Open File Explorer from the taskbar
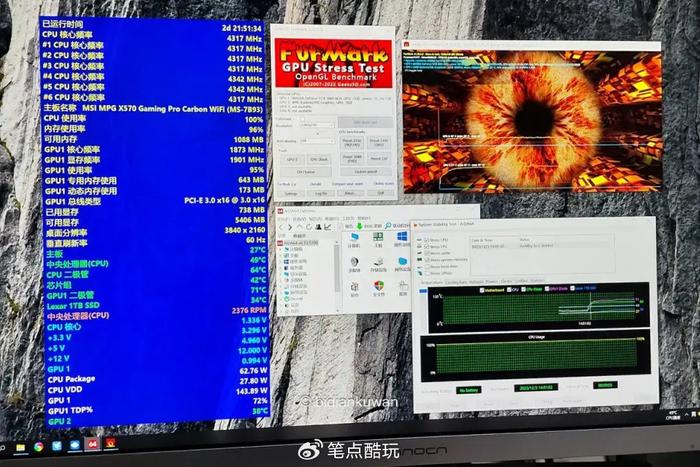 21,447
